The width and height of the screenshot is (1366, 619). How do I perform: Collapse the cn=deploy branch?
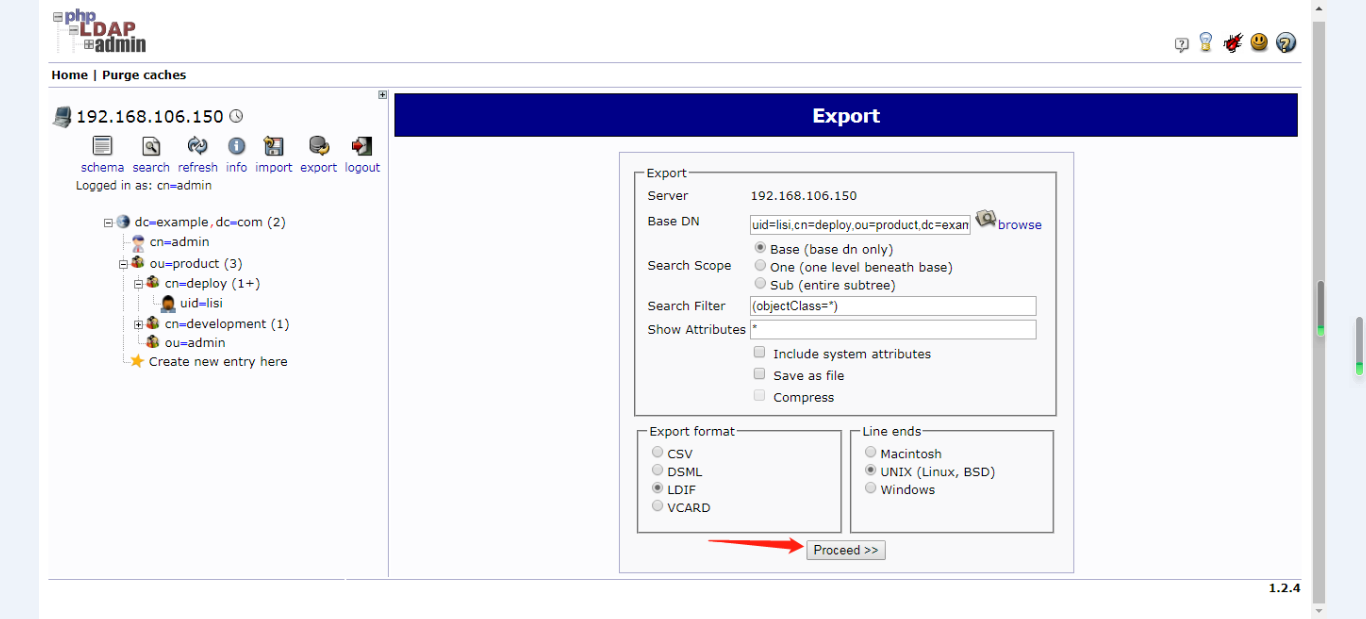point(137,282)
